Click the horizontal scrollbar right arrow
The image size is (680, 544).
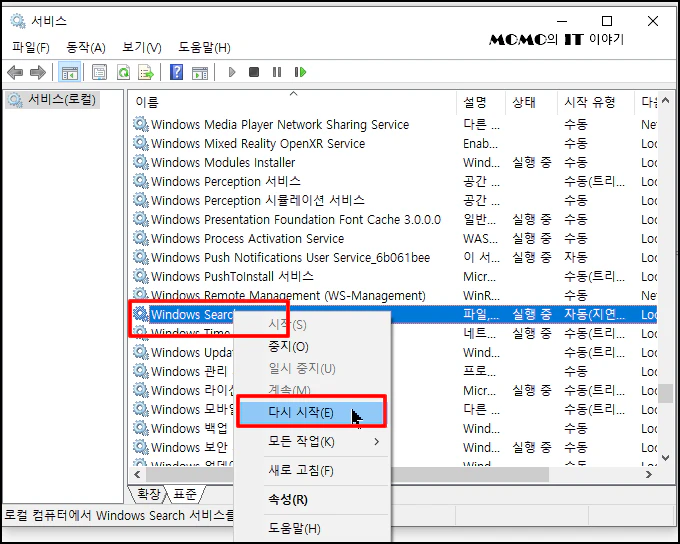[649, 475]
